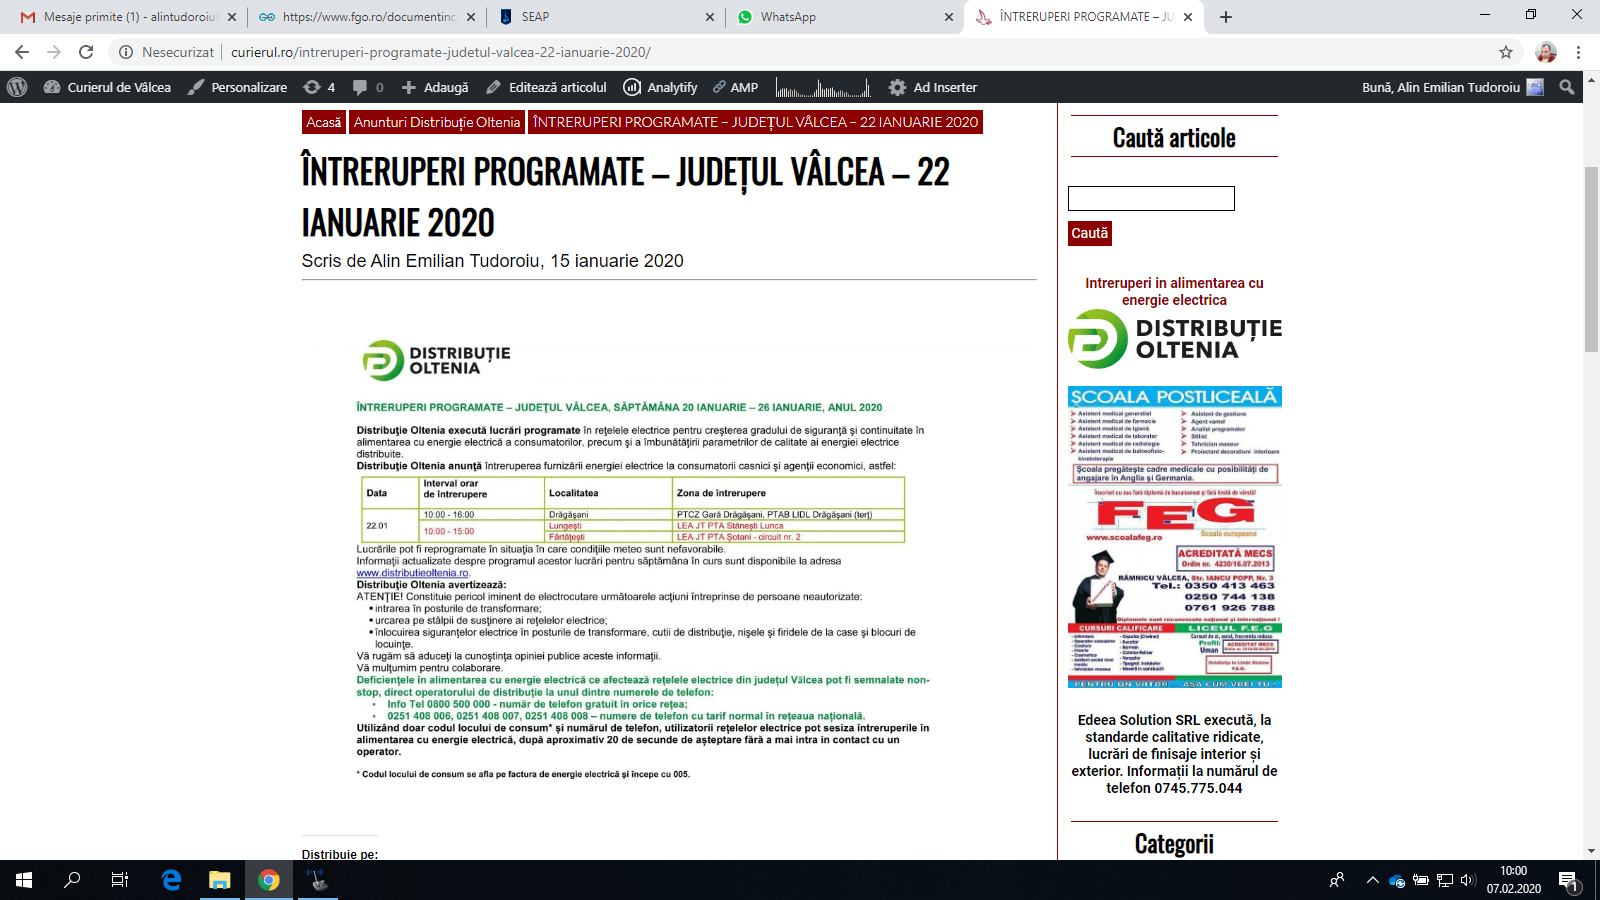Open the Anunturi Distribuție Oltenia breadcrumb
Image resolution: width=1600 pixels, height=900 pixels.
[x=437, y=122]
